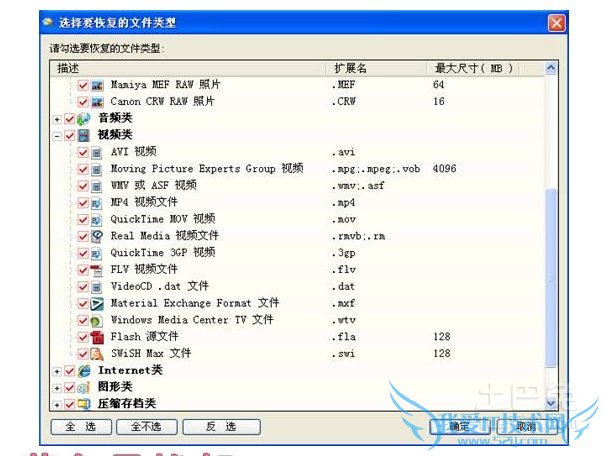Click the 图形类 graphics category icon
The height and width of the screenshot is (456, 605).
click(83, 388)
